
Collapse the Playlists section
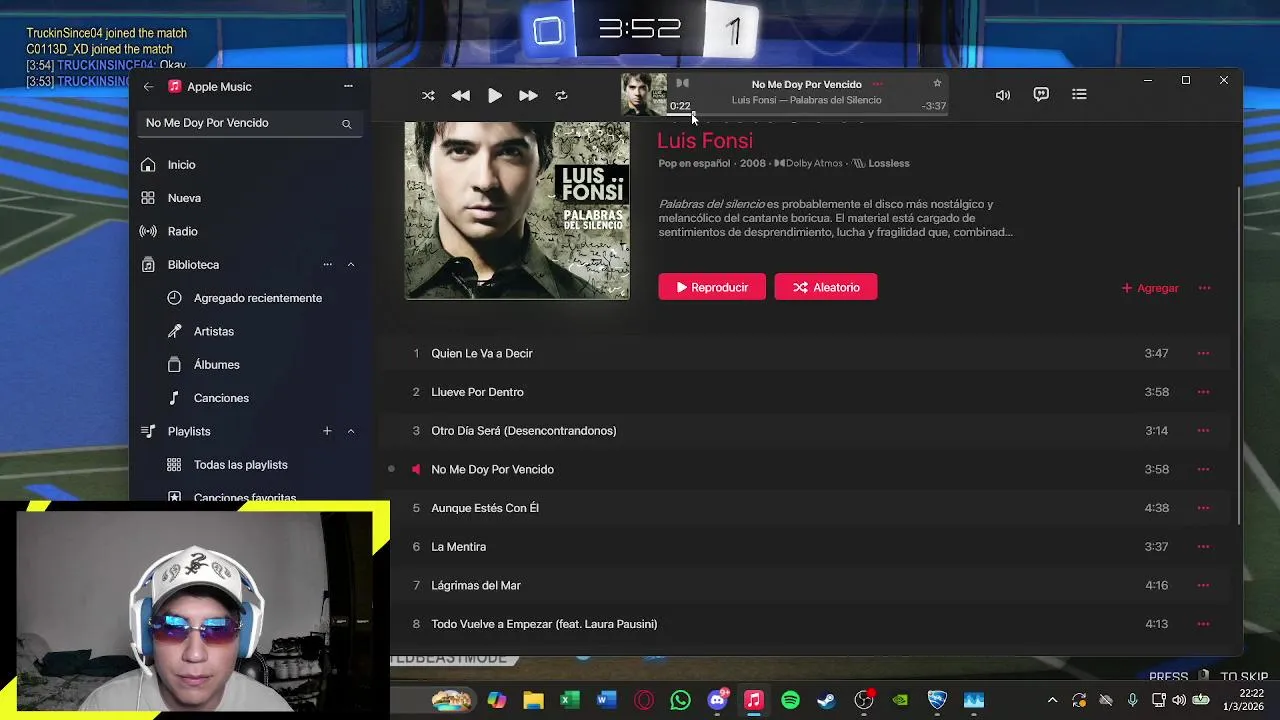[351, 431]
